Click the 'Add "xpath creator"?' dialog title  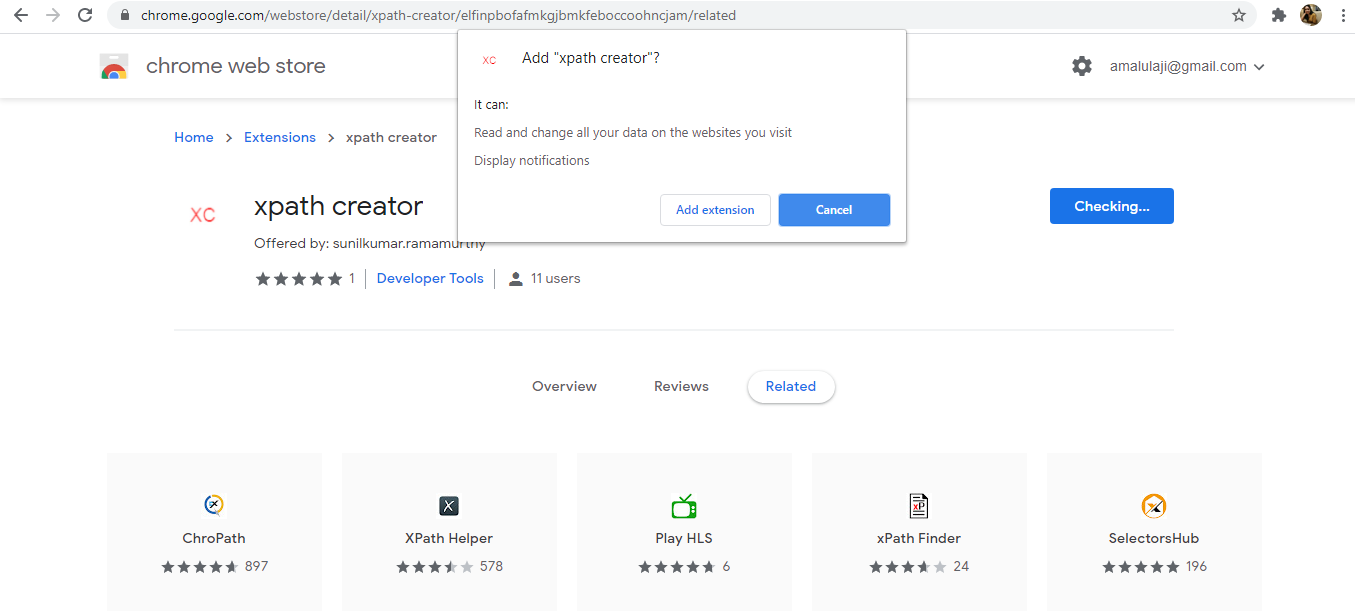tap(590, 58)
